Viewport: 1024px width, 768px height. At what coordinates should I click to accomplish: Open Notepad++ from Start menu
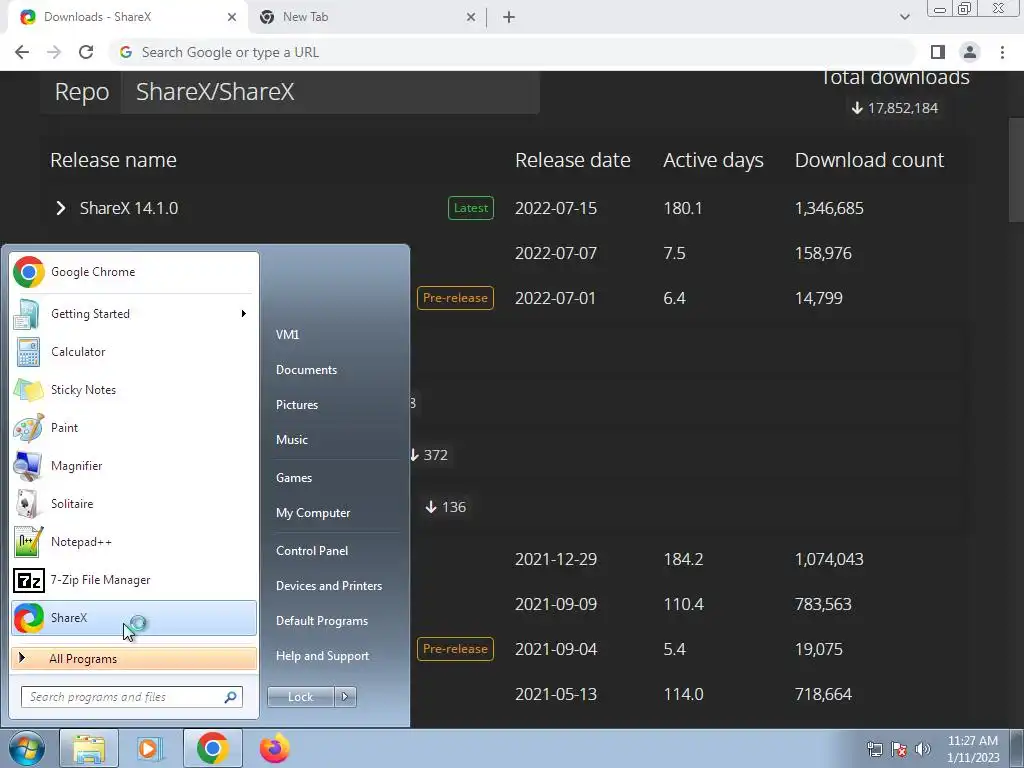point(133,542)
